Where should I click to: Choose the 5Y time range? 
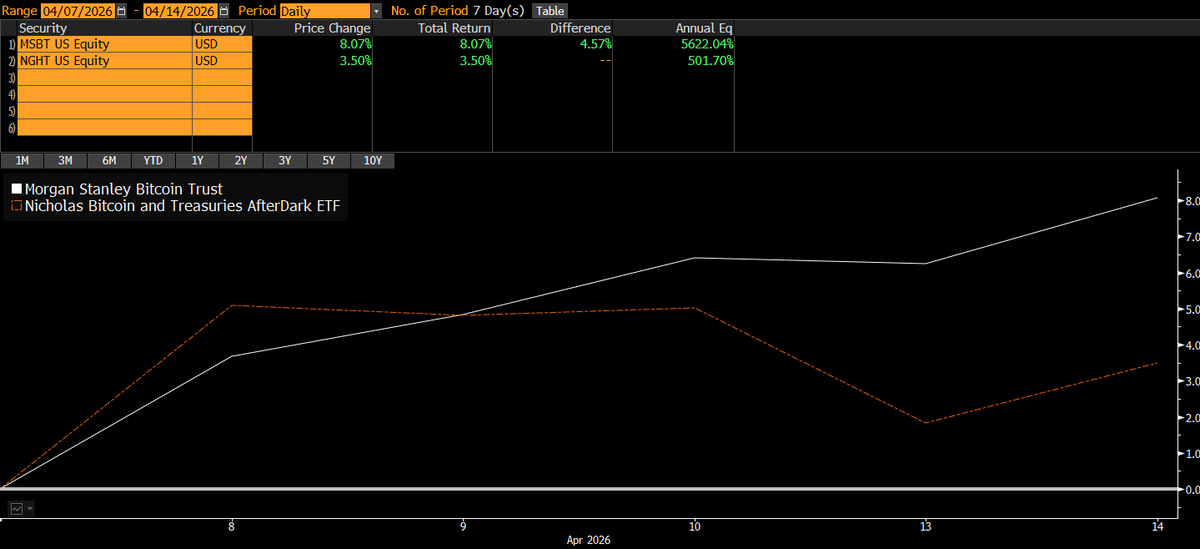click(x=329, y=160)
